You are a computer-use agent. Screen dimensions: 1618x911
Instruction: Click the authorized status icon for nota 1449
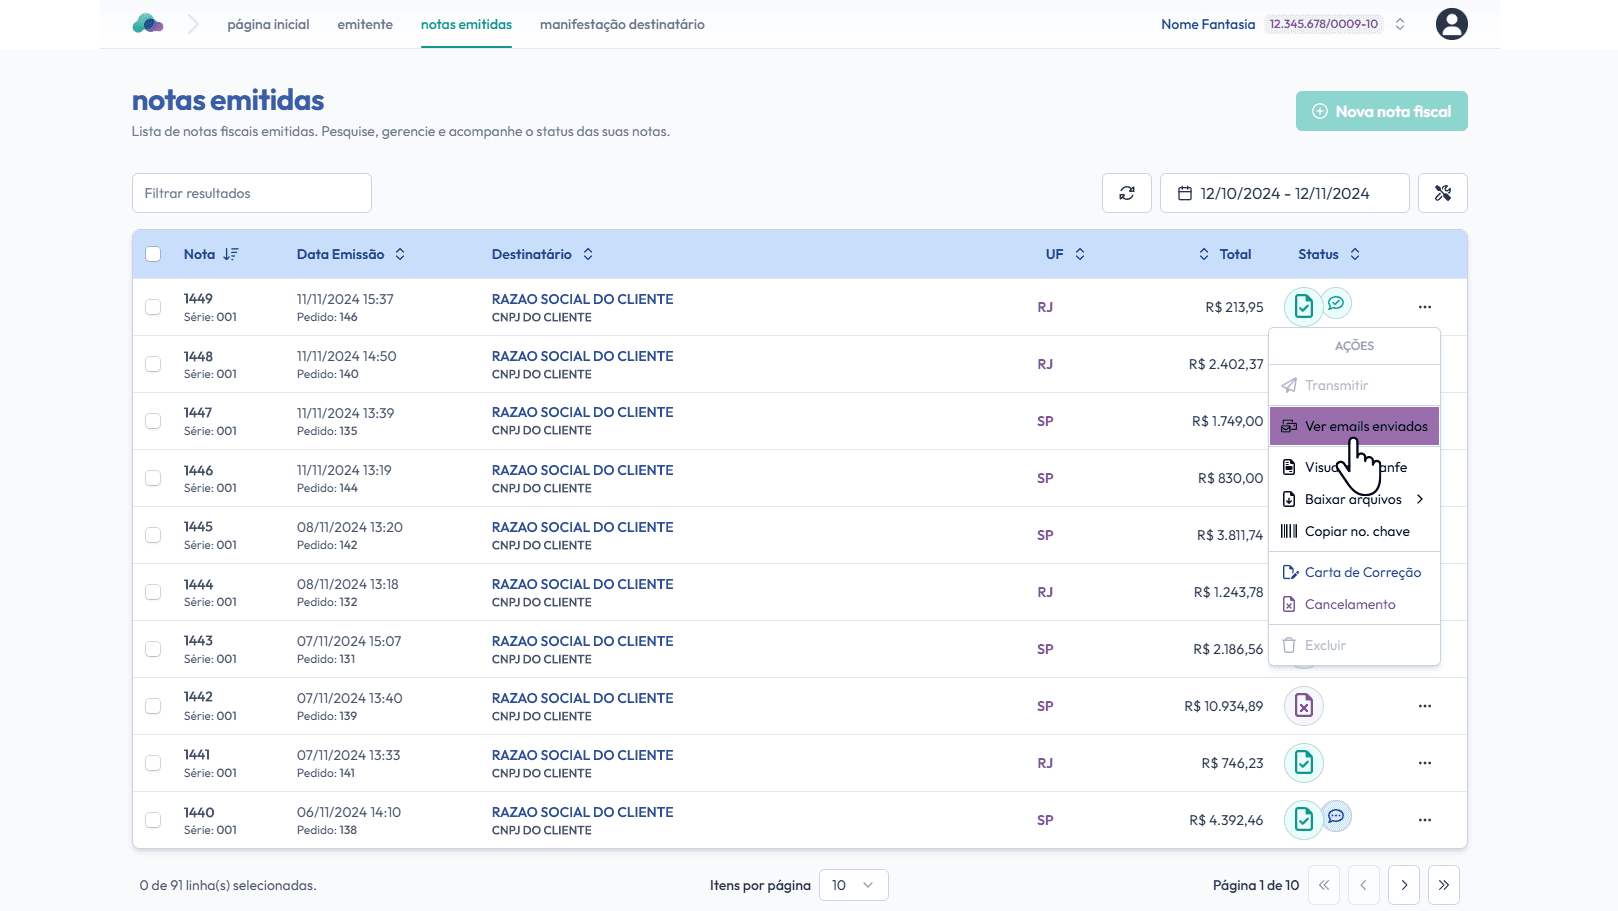coord(1303,307)
